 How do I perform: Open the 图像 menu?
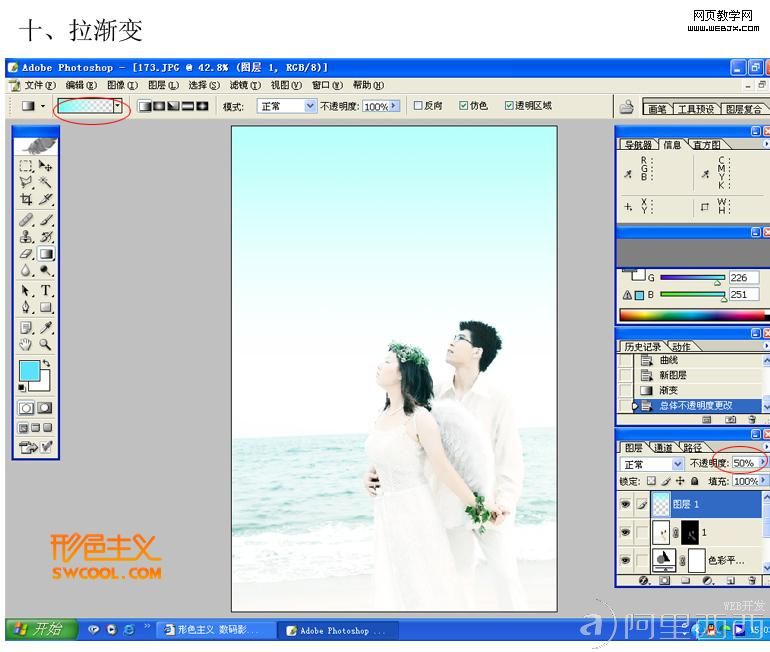122,85
